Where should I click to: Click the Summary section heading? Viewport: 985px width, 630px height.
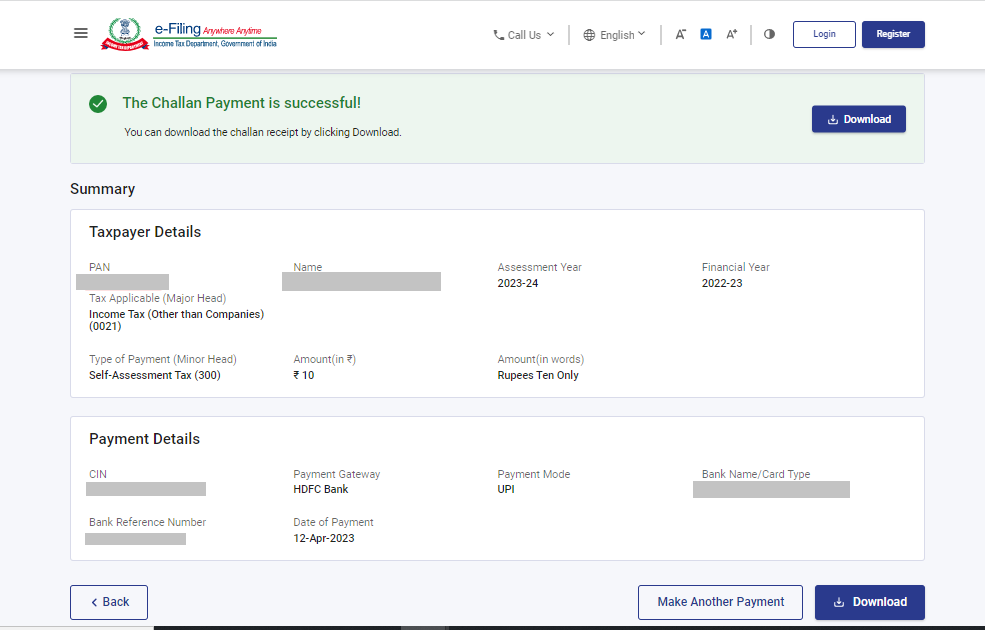click(x=102, y=189)
